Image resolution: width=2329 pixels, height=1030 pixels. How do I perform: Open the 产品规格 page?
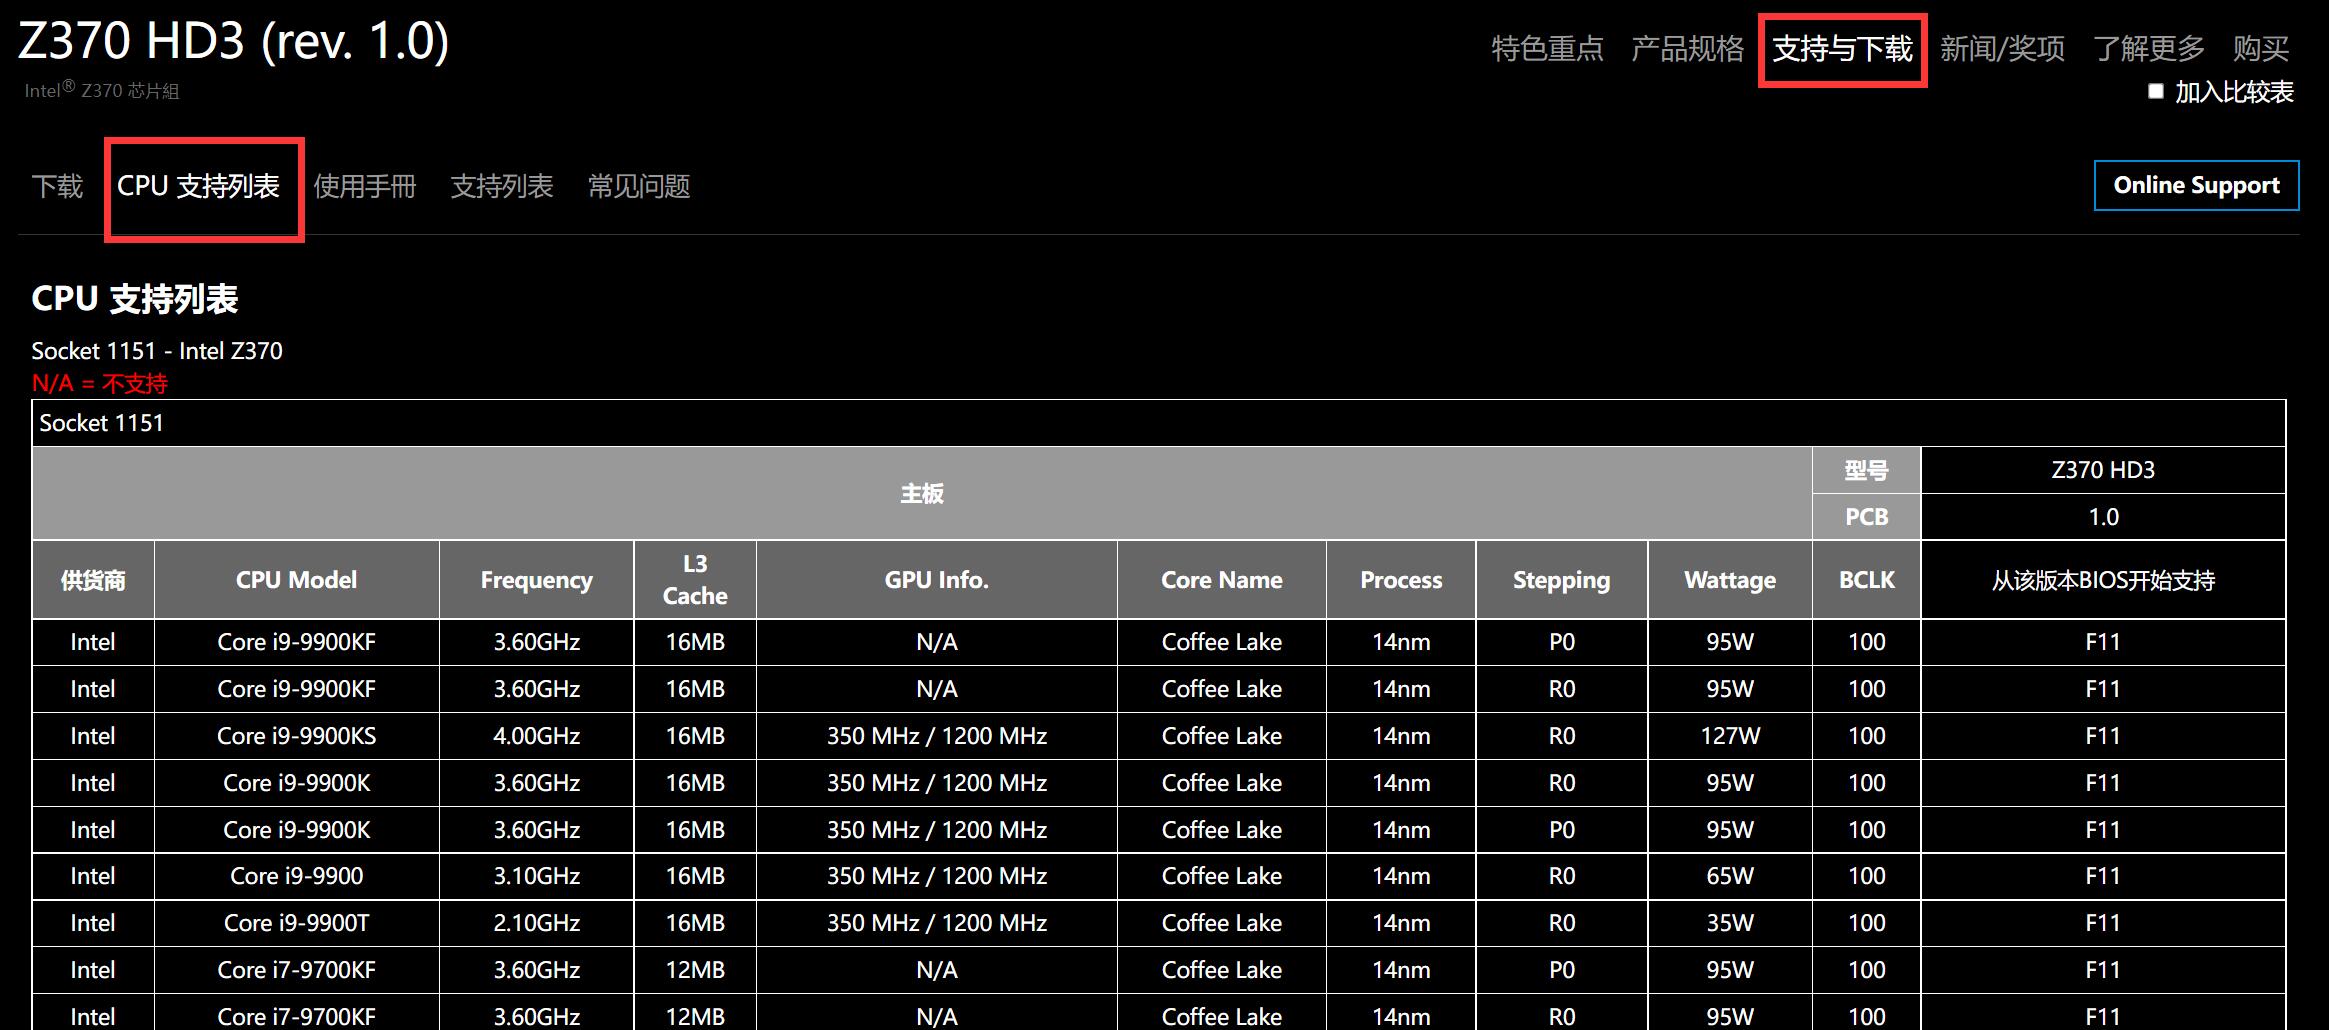pos(1689,48)
